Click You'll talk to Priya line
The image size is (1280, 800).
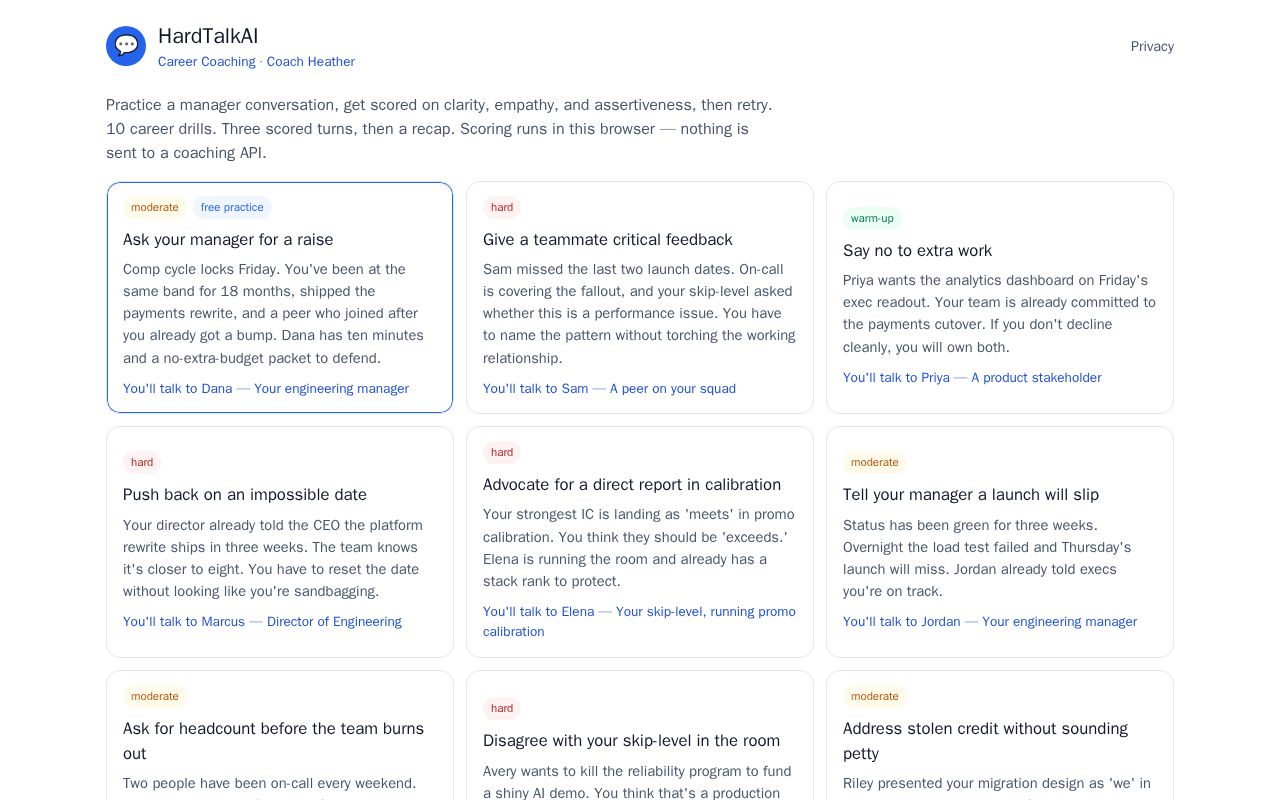[972, 378]
